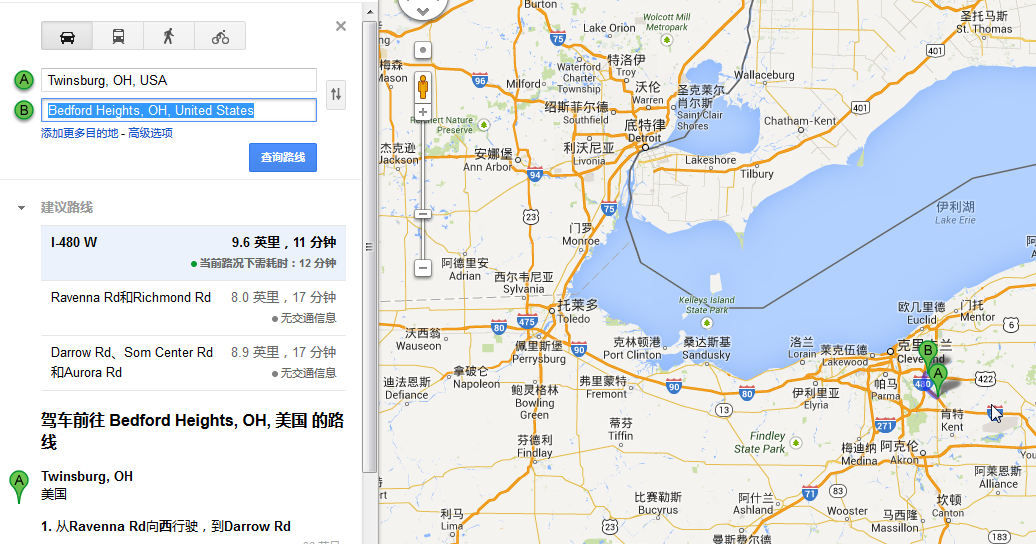Click the I-71 highway shield
1036x544 pixels.
[x=810, y=493]
